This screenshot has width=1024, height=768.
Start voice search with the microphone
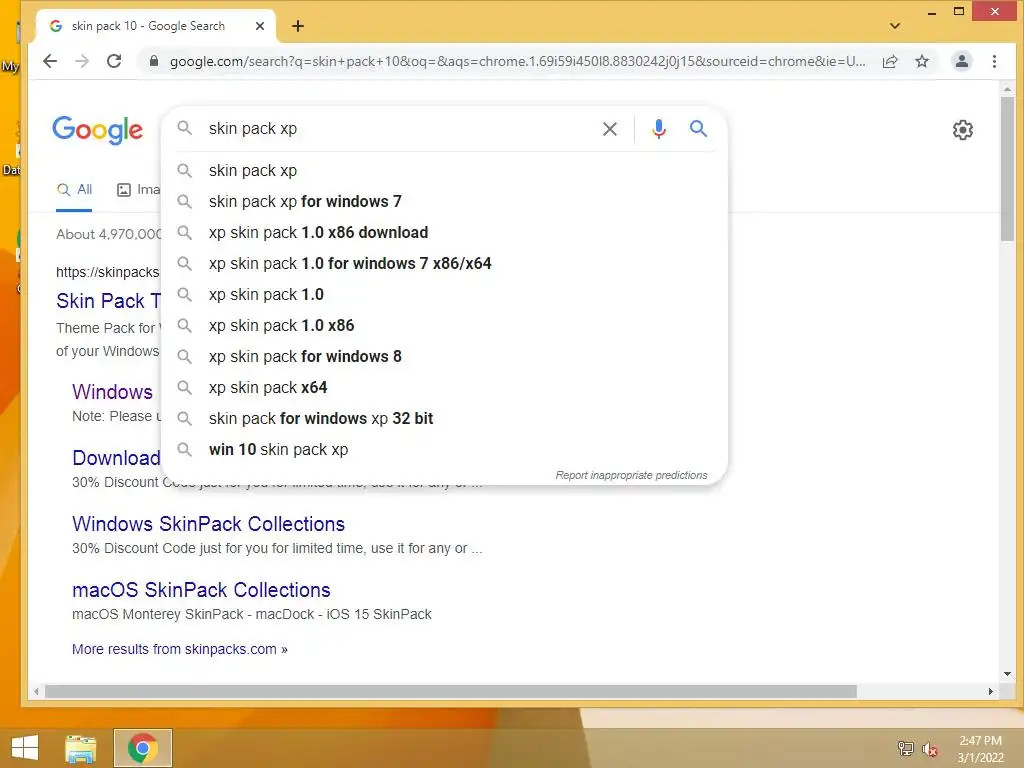pyautogui.click(x=658, y=129)
